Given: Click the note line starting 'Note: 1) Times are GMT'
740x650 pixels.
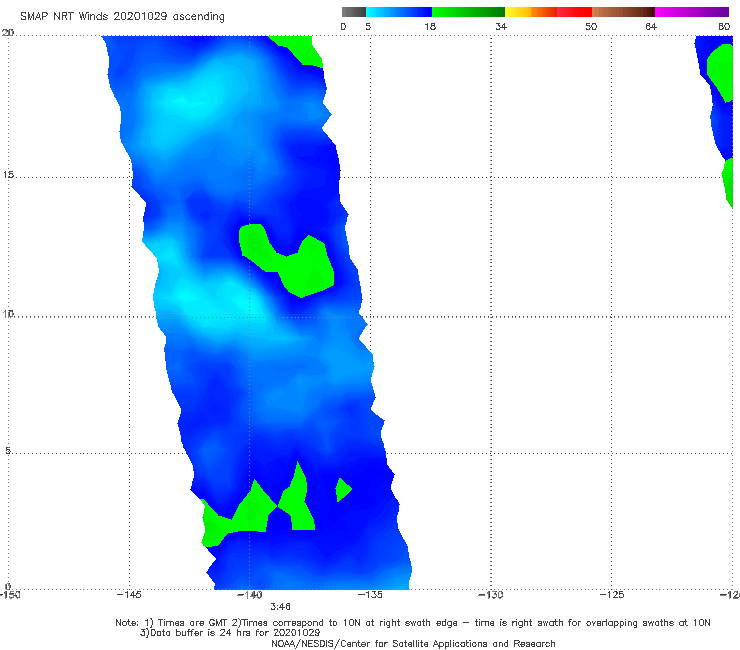Looking at the screenshot, I should coord(412,623).
